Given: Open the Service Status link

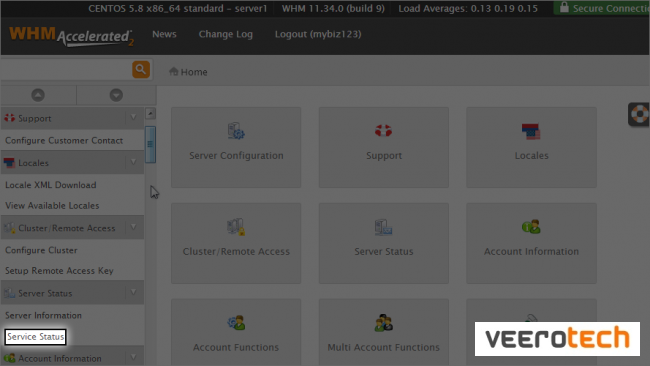Looking at the screenshot, I should pyautogui.click(x=35, y=337).
